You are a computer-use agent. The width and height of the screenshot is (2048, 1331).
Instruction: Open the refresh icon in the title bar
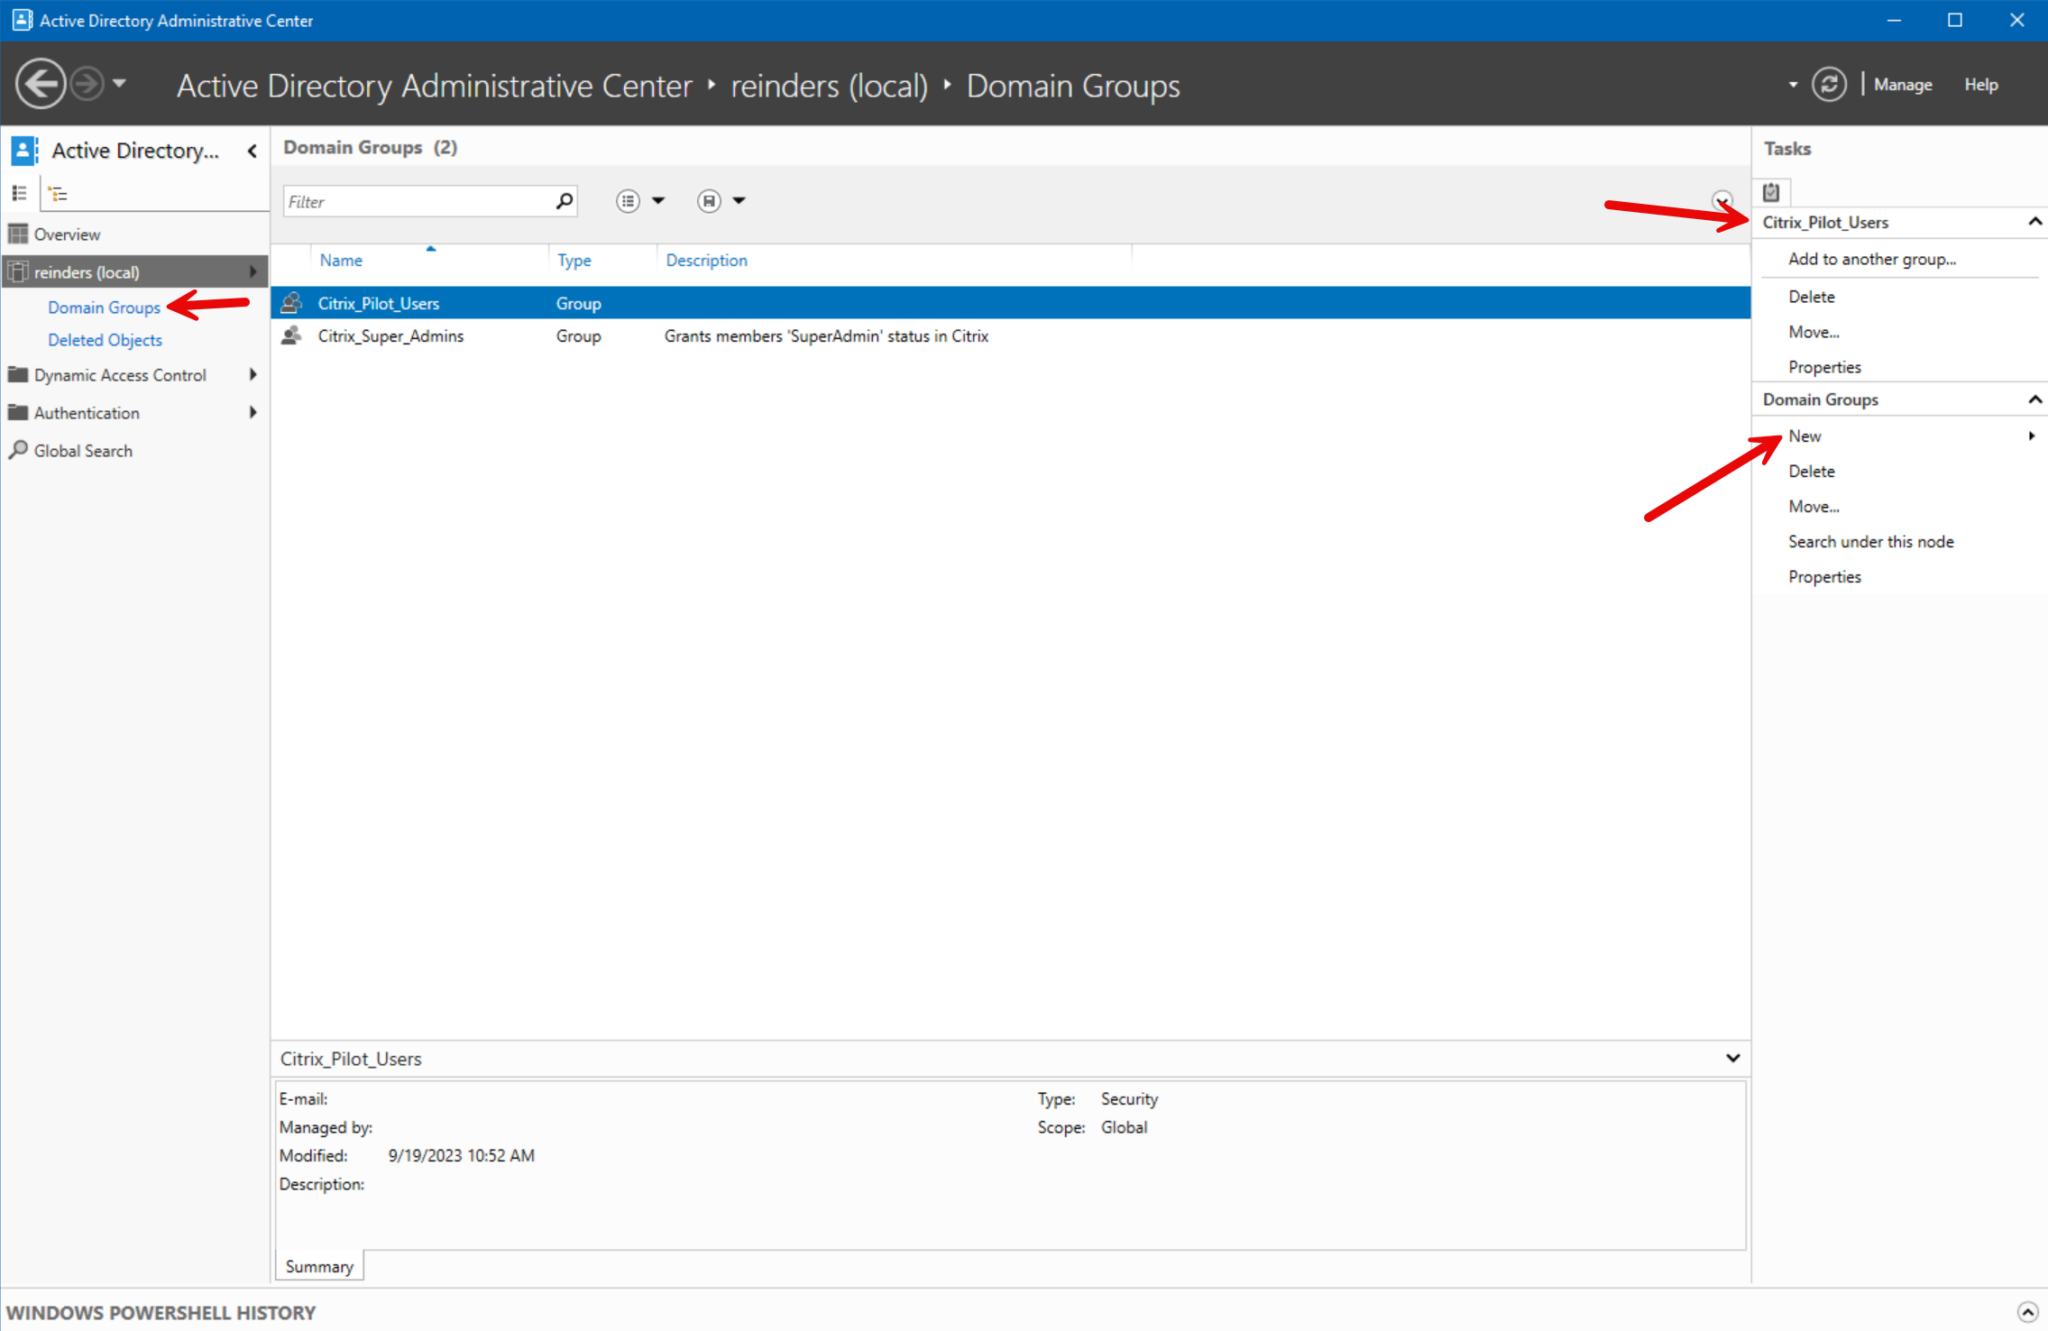point(1829,84)
